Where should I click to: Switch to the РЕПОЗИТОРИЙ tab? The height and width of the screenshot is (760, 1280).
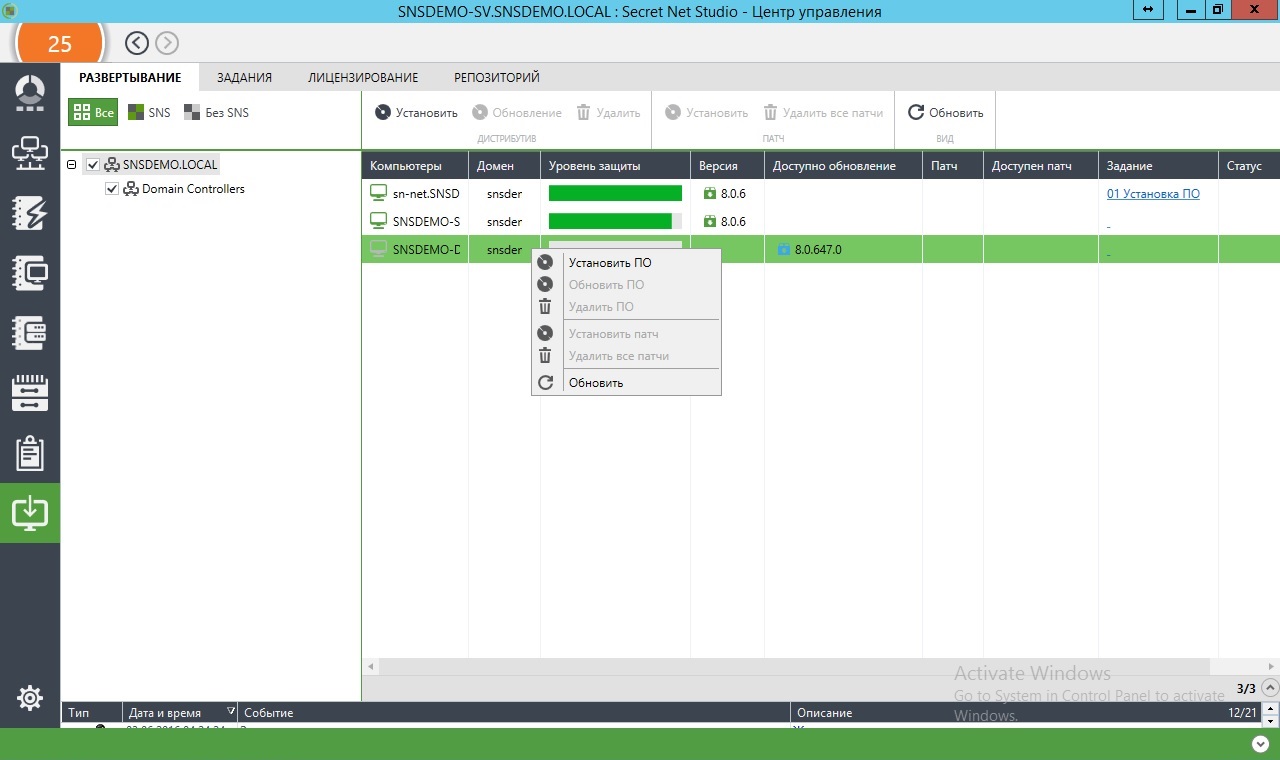(x=497, y=77)
